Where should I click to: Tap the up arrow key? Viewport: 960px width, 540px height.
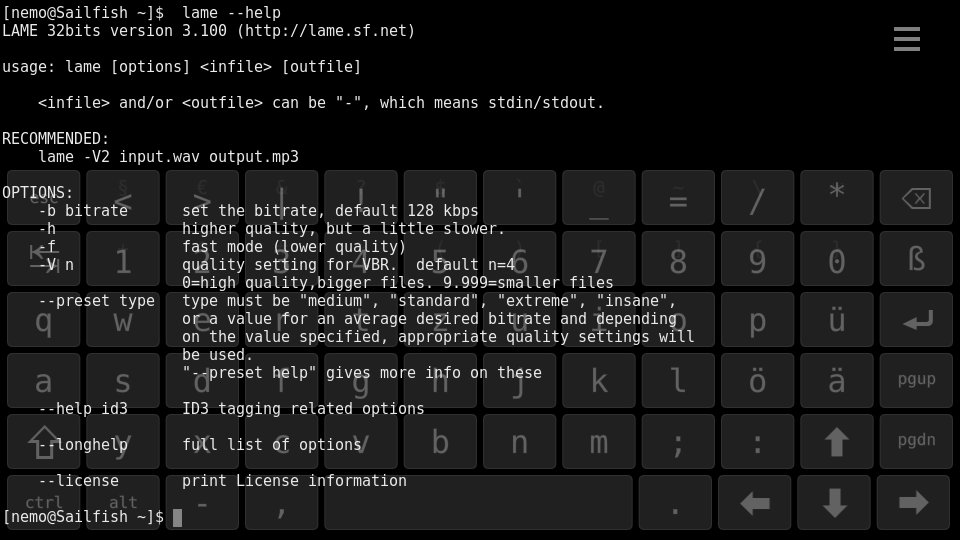coord(836,441)
